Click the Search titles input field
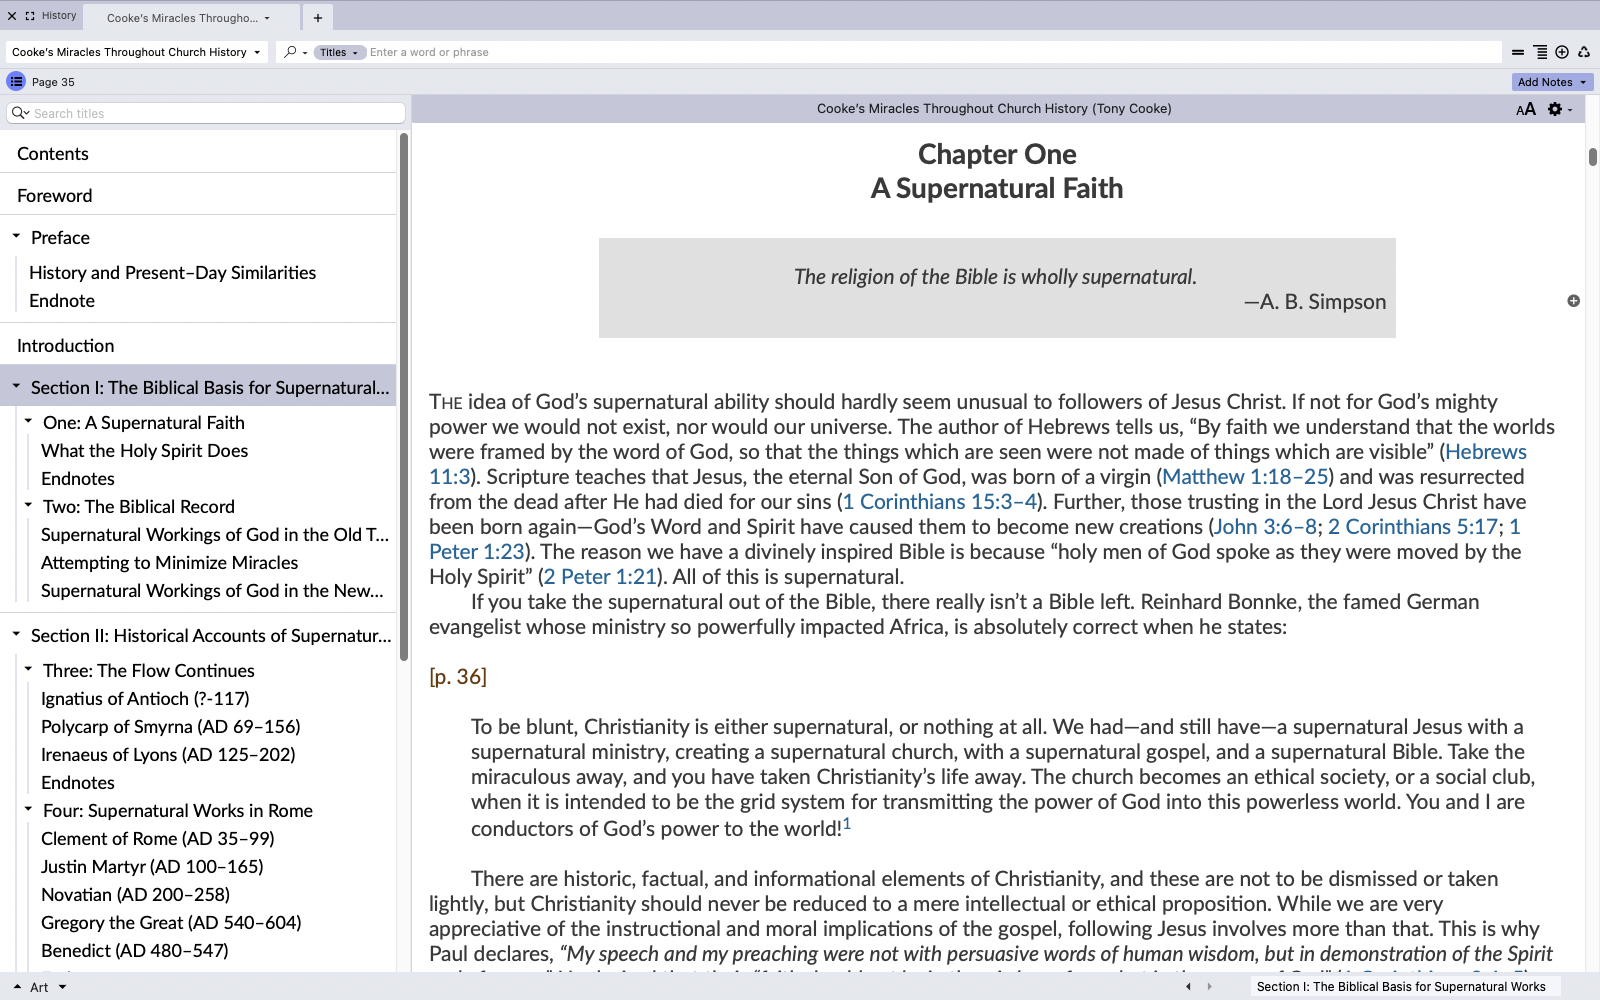The image size is (1600, 1000). pyautogui.click(x=206, y=113)
